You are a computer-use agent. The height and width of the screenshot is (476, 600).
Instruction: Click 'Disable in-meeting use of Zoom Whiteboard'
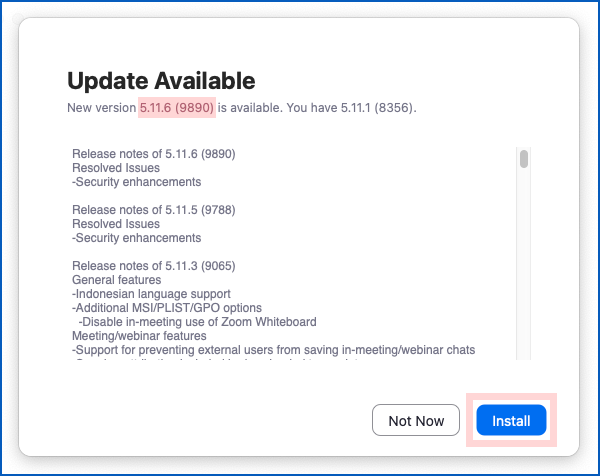pyautogui.click(x=198, y=322)
